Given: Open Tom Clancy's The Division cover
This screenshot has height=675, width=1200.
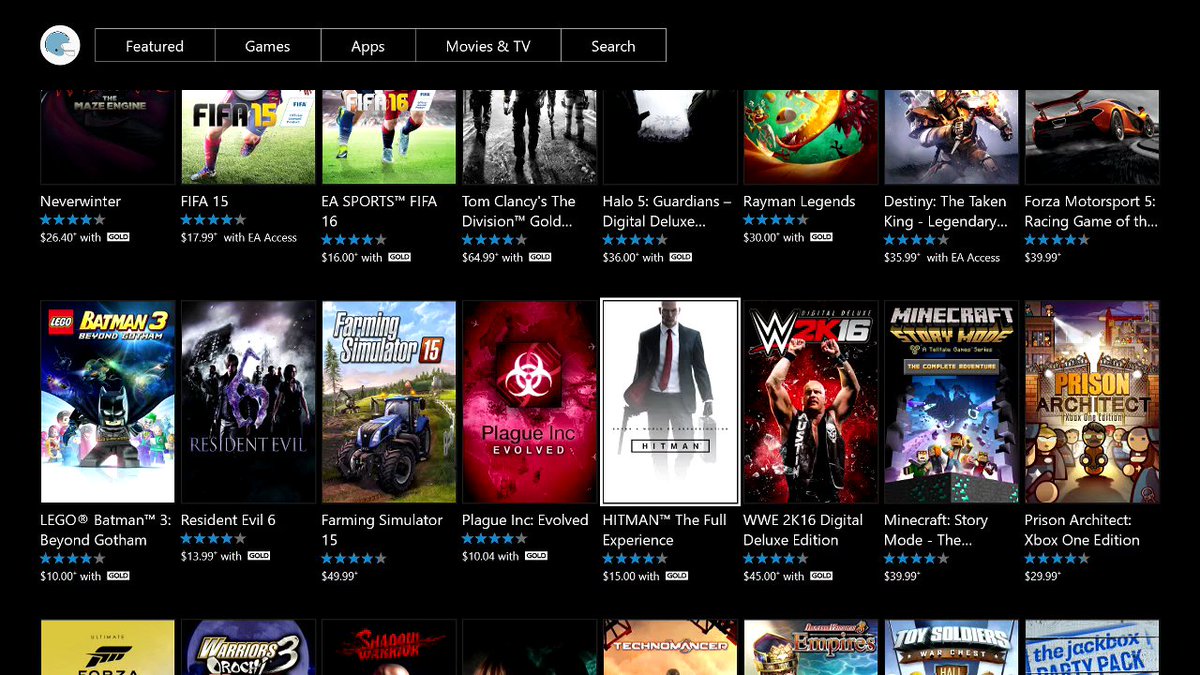Looking at the screenshot, I should click(x=529, y=137).
